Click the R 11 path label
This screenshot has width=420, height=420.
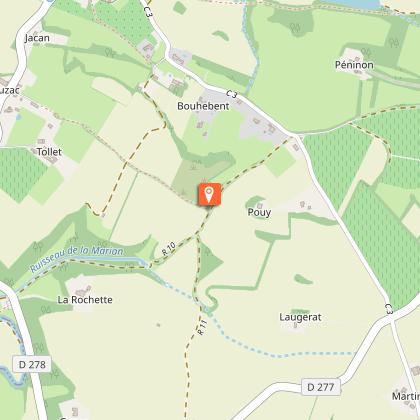pos(202,328)
